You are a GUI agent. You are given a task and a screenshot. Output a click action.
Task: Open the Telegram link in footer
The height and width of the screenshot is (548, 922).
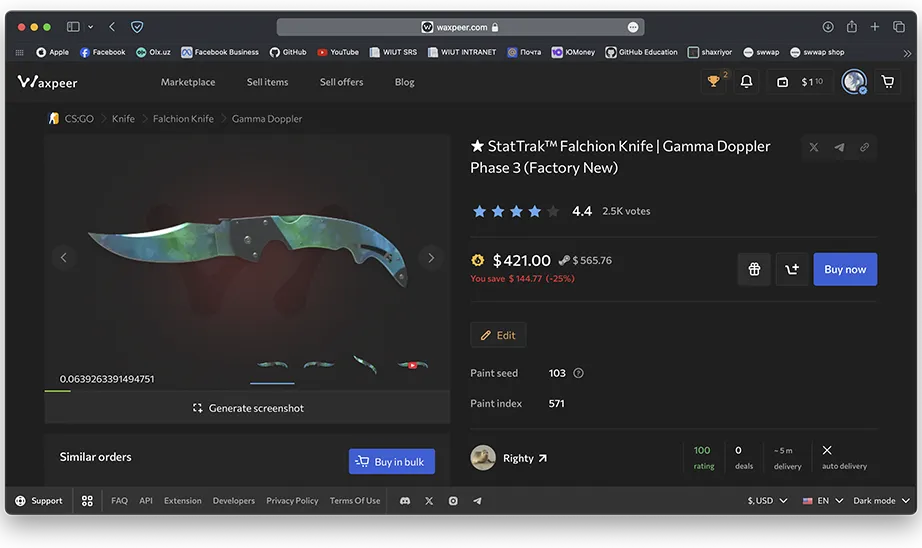(477, 501)
